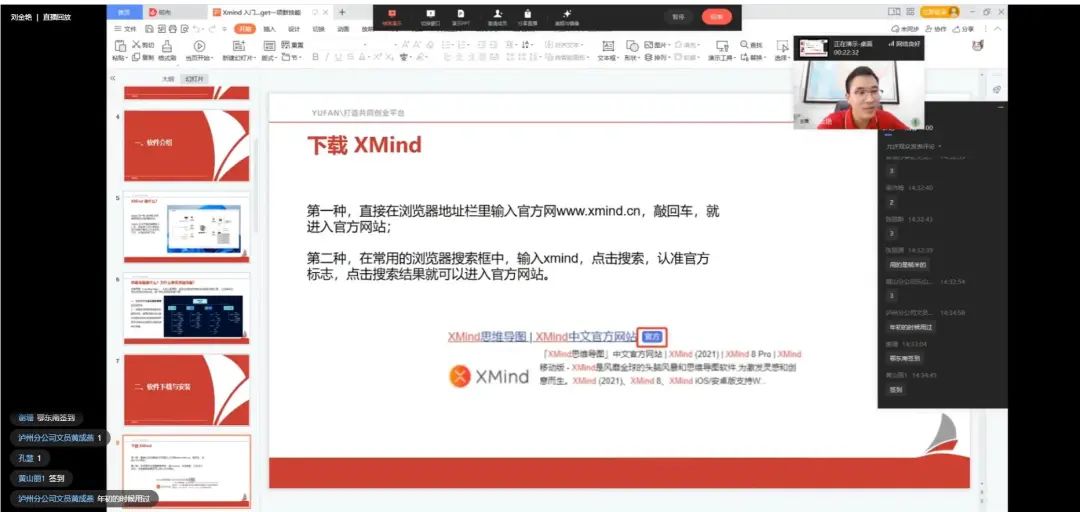This screenshot has width=1080, height=512.
Task: Click the Paste (粘贴) clipboard icon
Action: pyautogui.click(x=119, y=46)
